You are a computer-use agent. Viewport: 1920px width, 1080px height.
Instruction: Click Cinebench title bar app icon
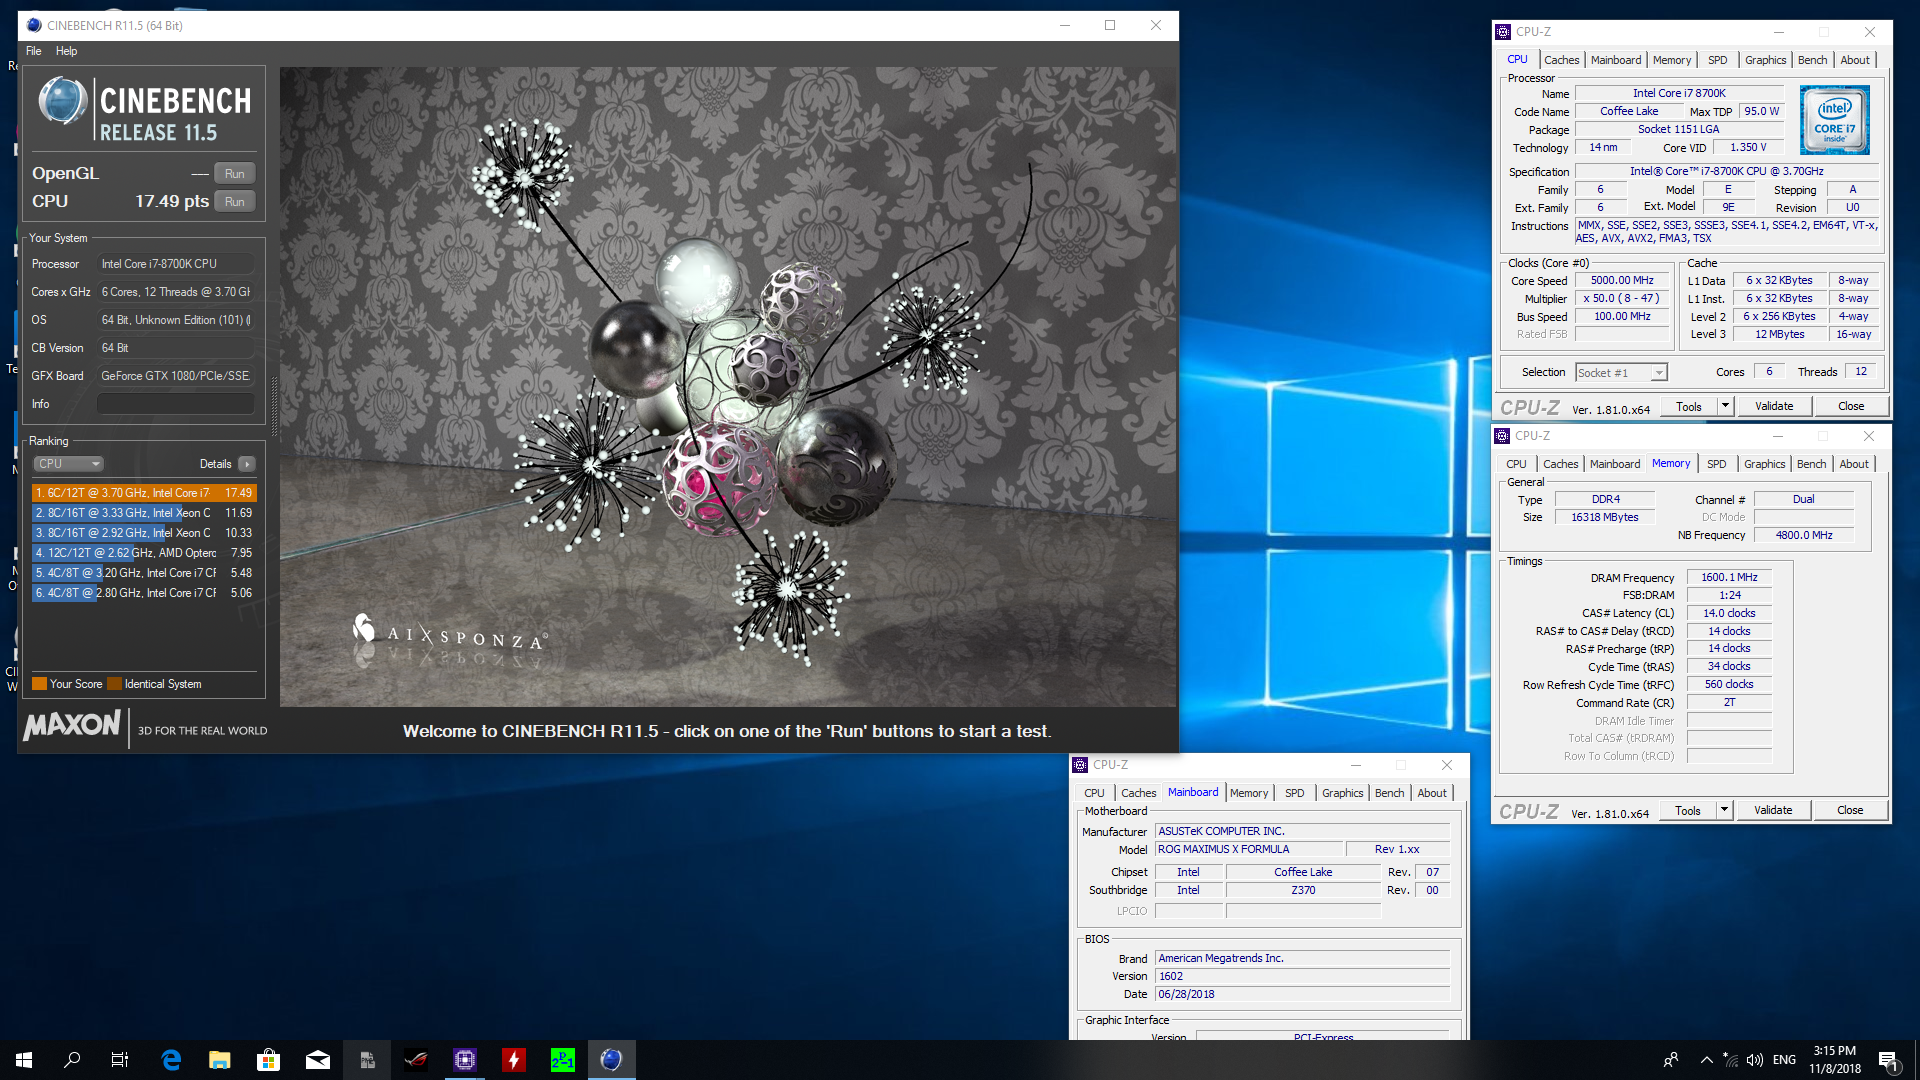coord(34,25)
